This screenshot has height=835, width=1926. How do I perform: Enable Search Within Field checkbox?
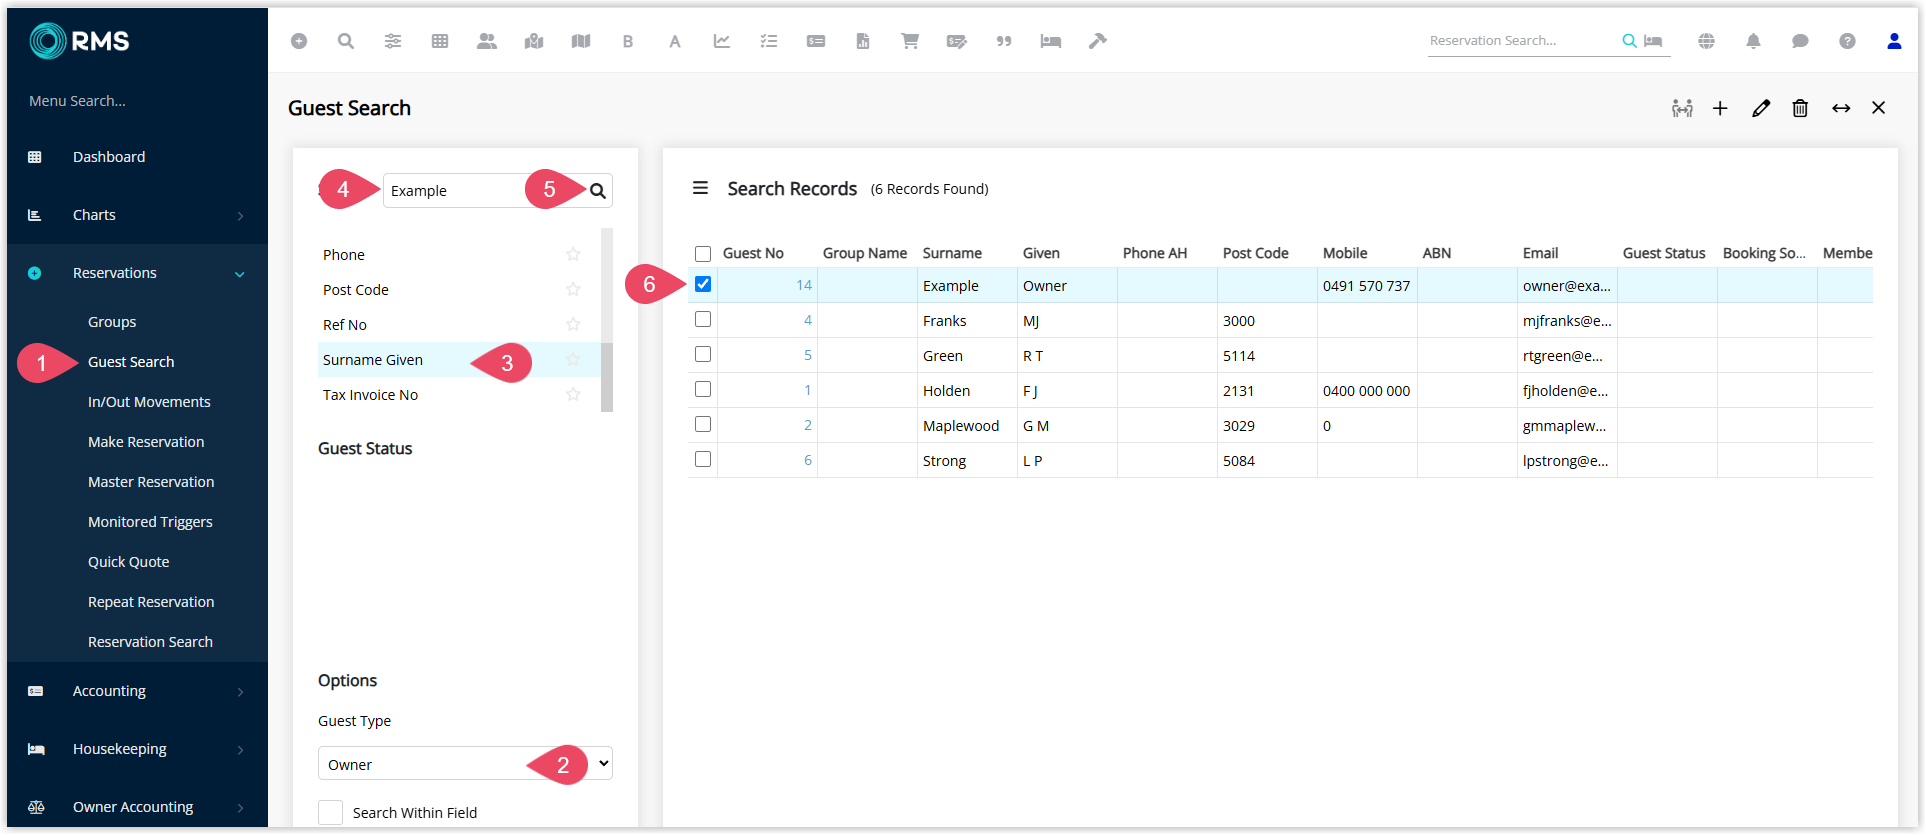330,812
